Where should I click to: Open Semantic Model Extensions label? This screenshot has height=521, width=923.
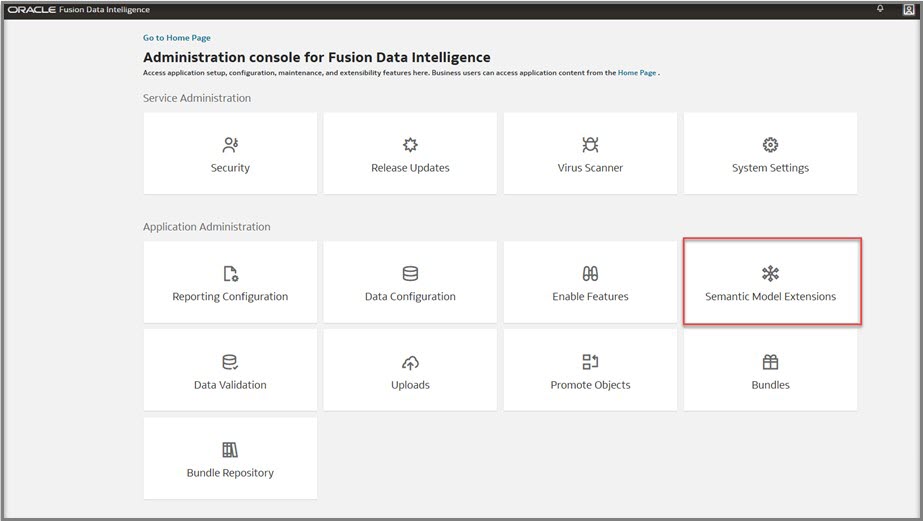[771, 297]
